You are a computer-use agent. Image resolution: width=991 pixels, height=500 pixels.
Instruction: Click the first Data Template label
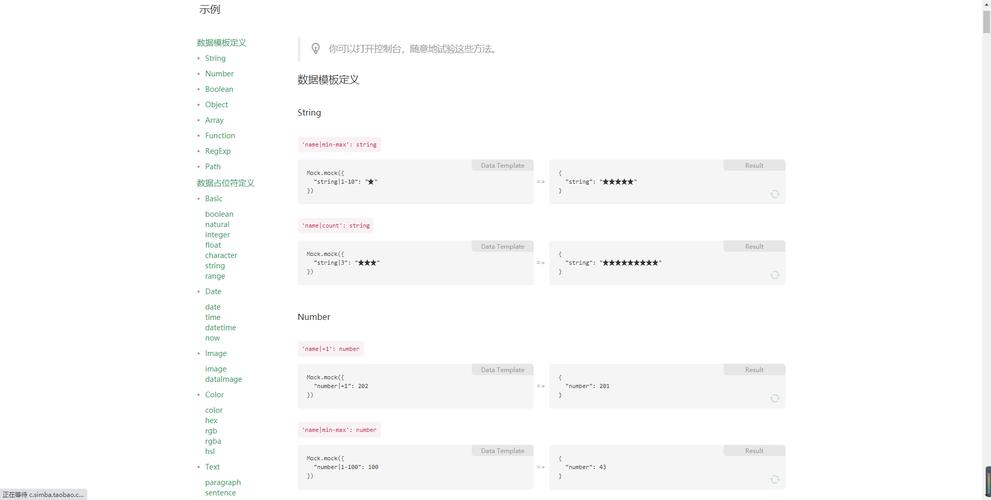click(502, 165)
